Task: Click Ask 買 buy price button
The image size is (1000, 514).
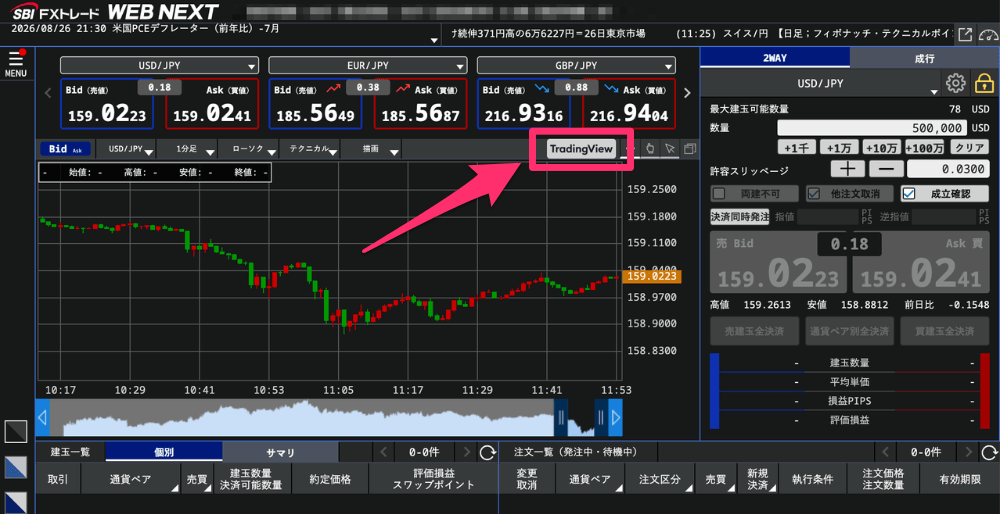Action: (921, 263)
